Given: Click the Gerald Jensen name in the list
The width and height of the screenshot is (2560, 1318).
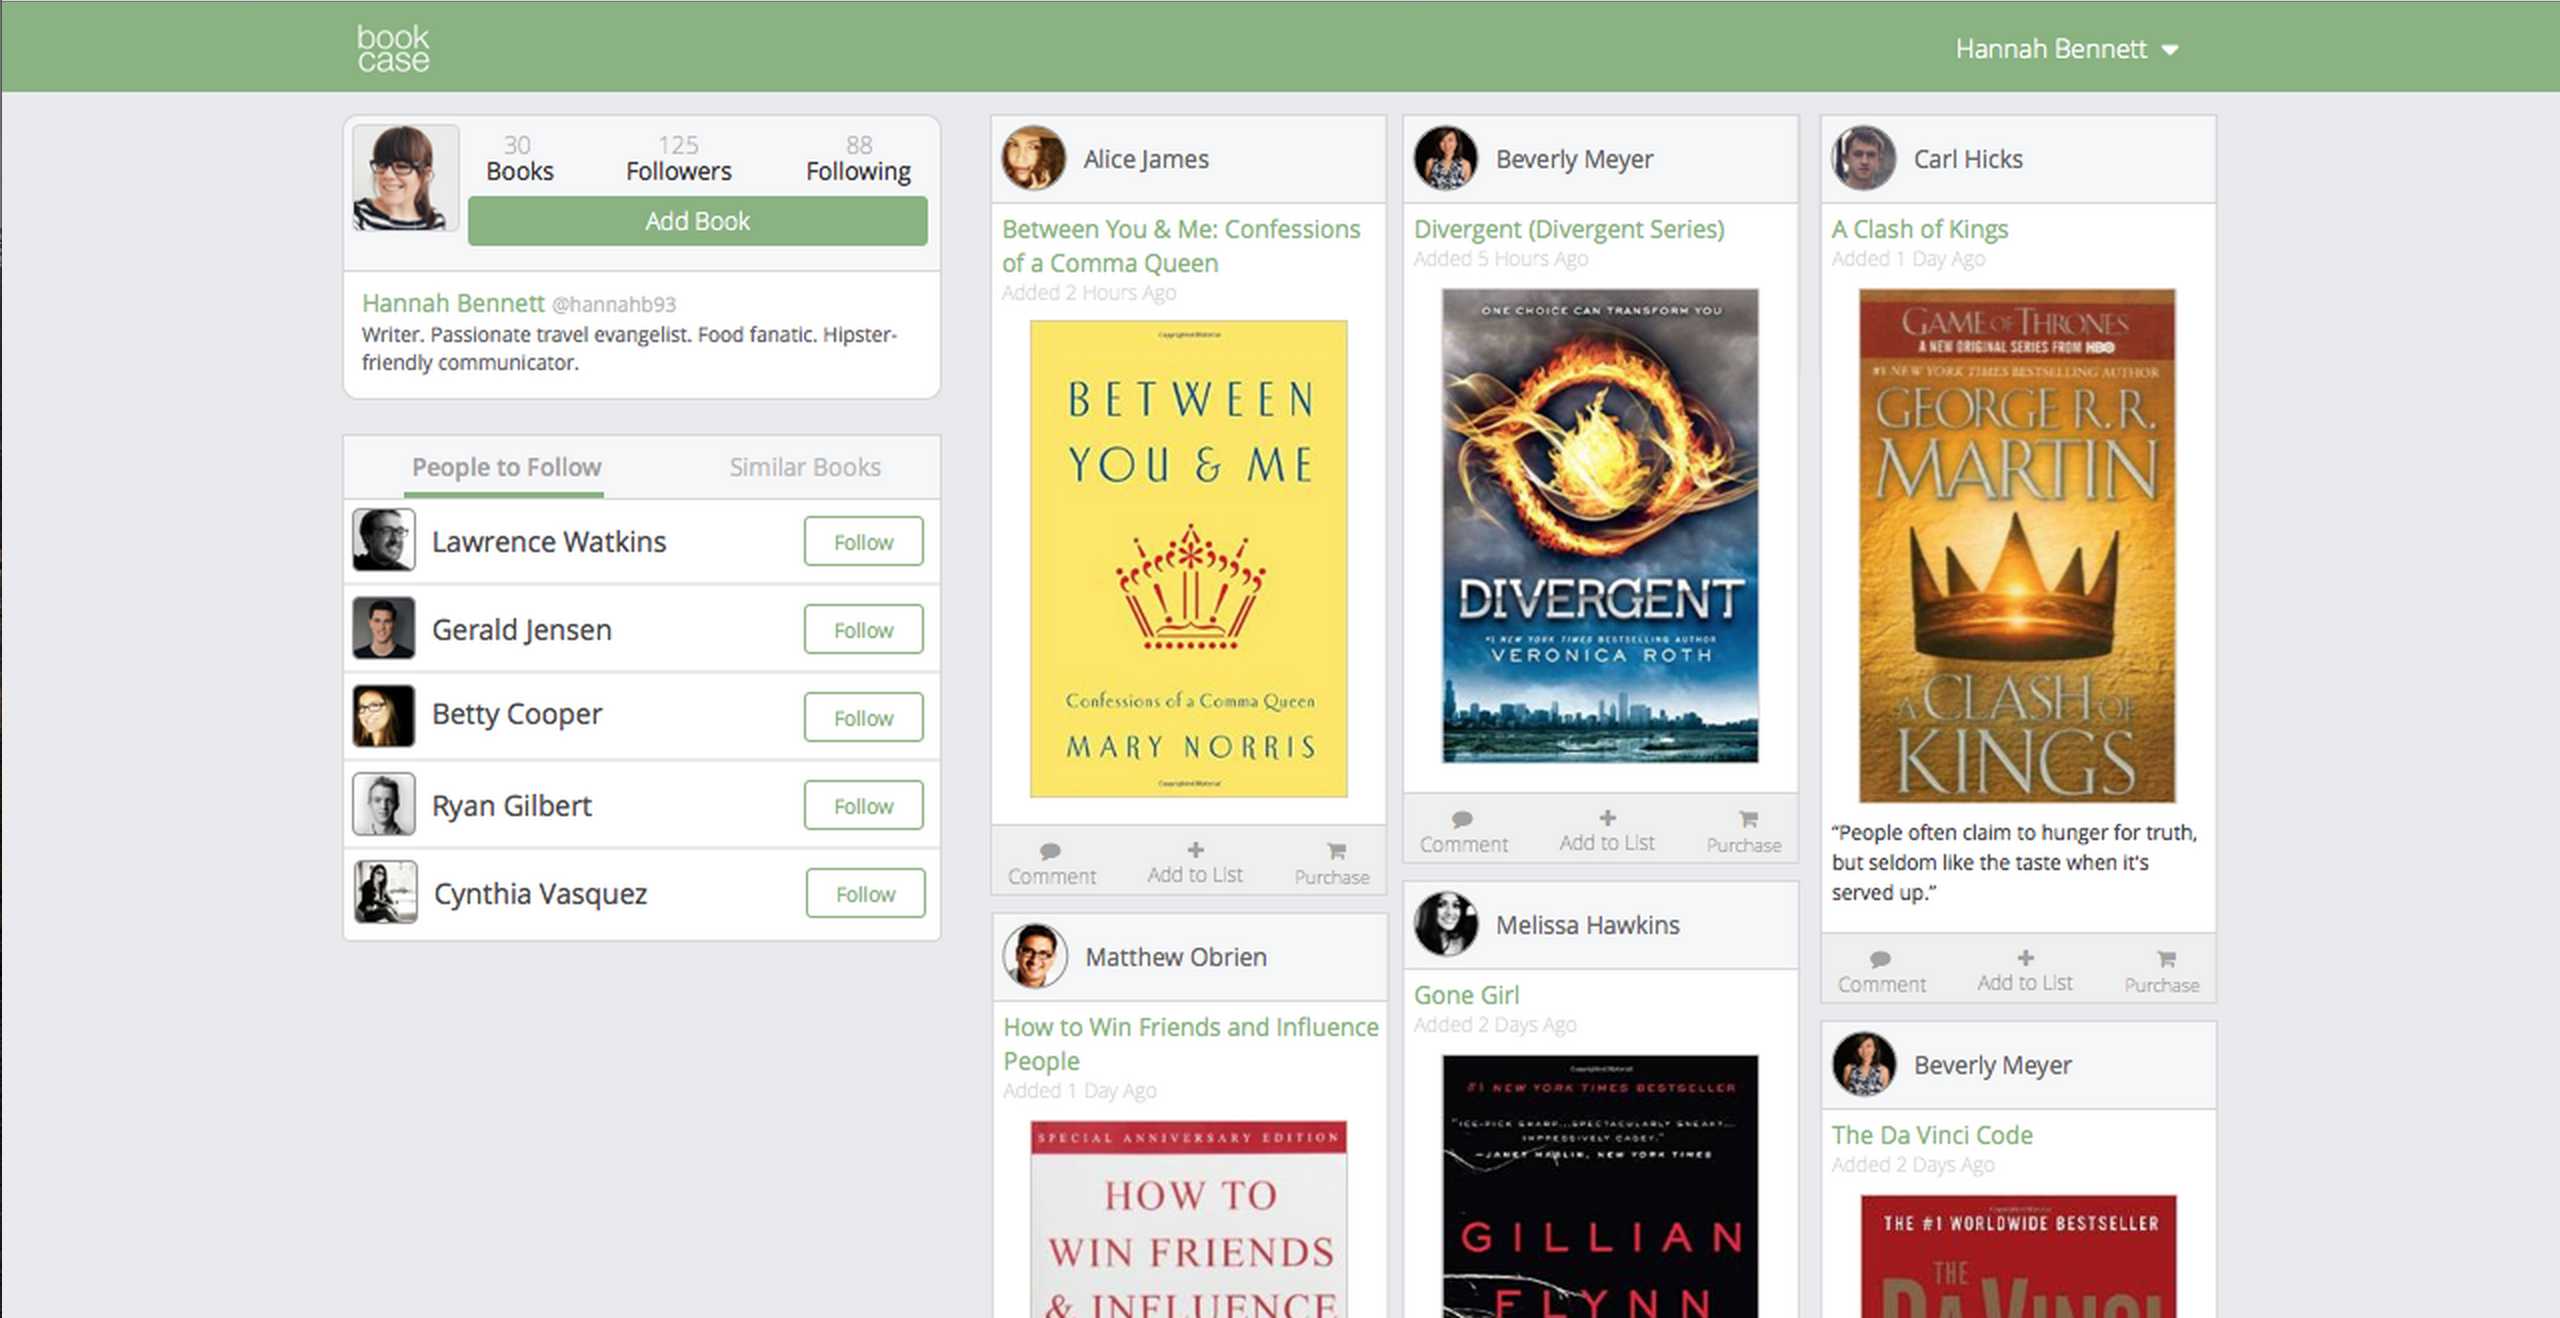Looking at the screenshot, I should point(522,629).
